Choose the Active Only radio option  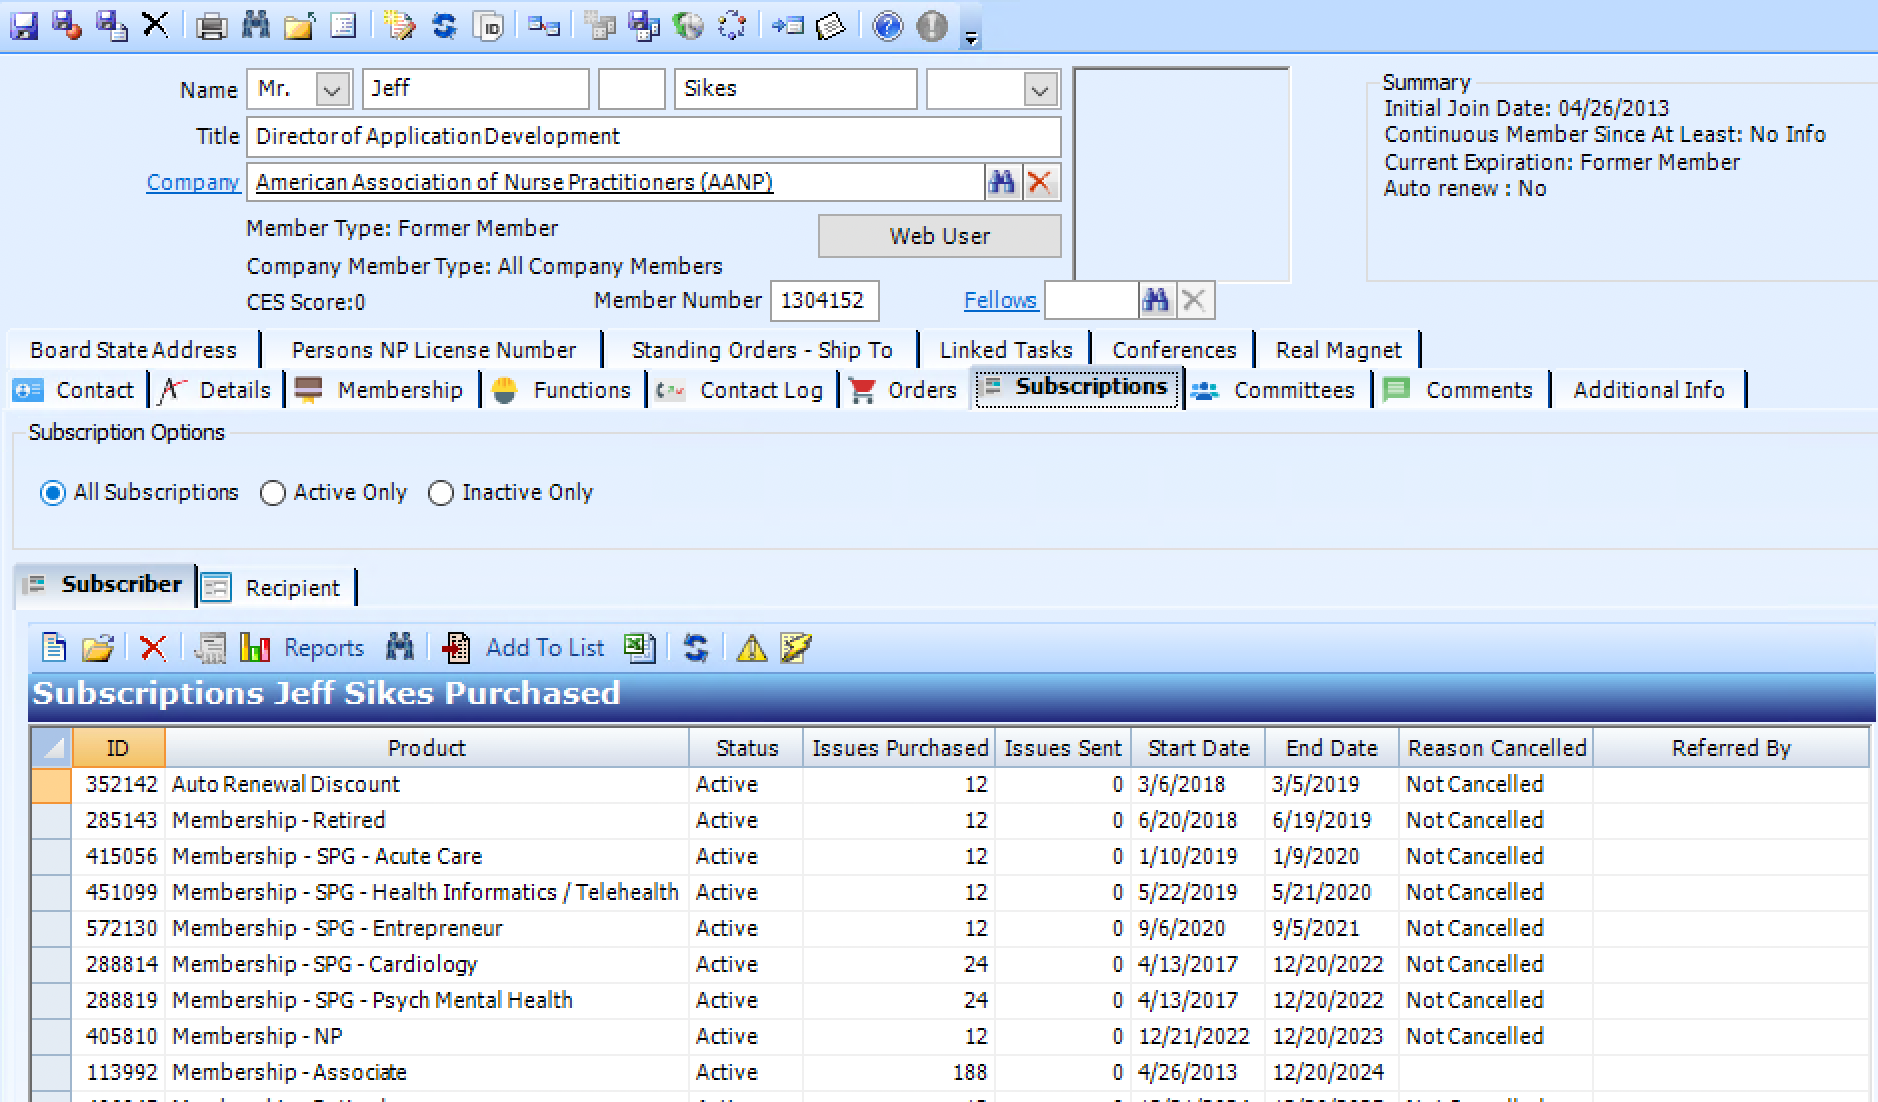[273, 493]
